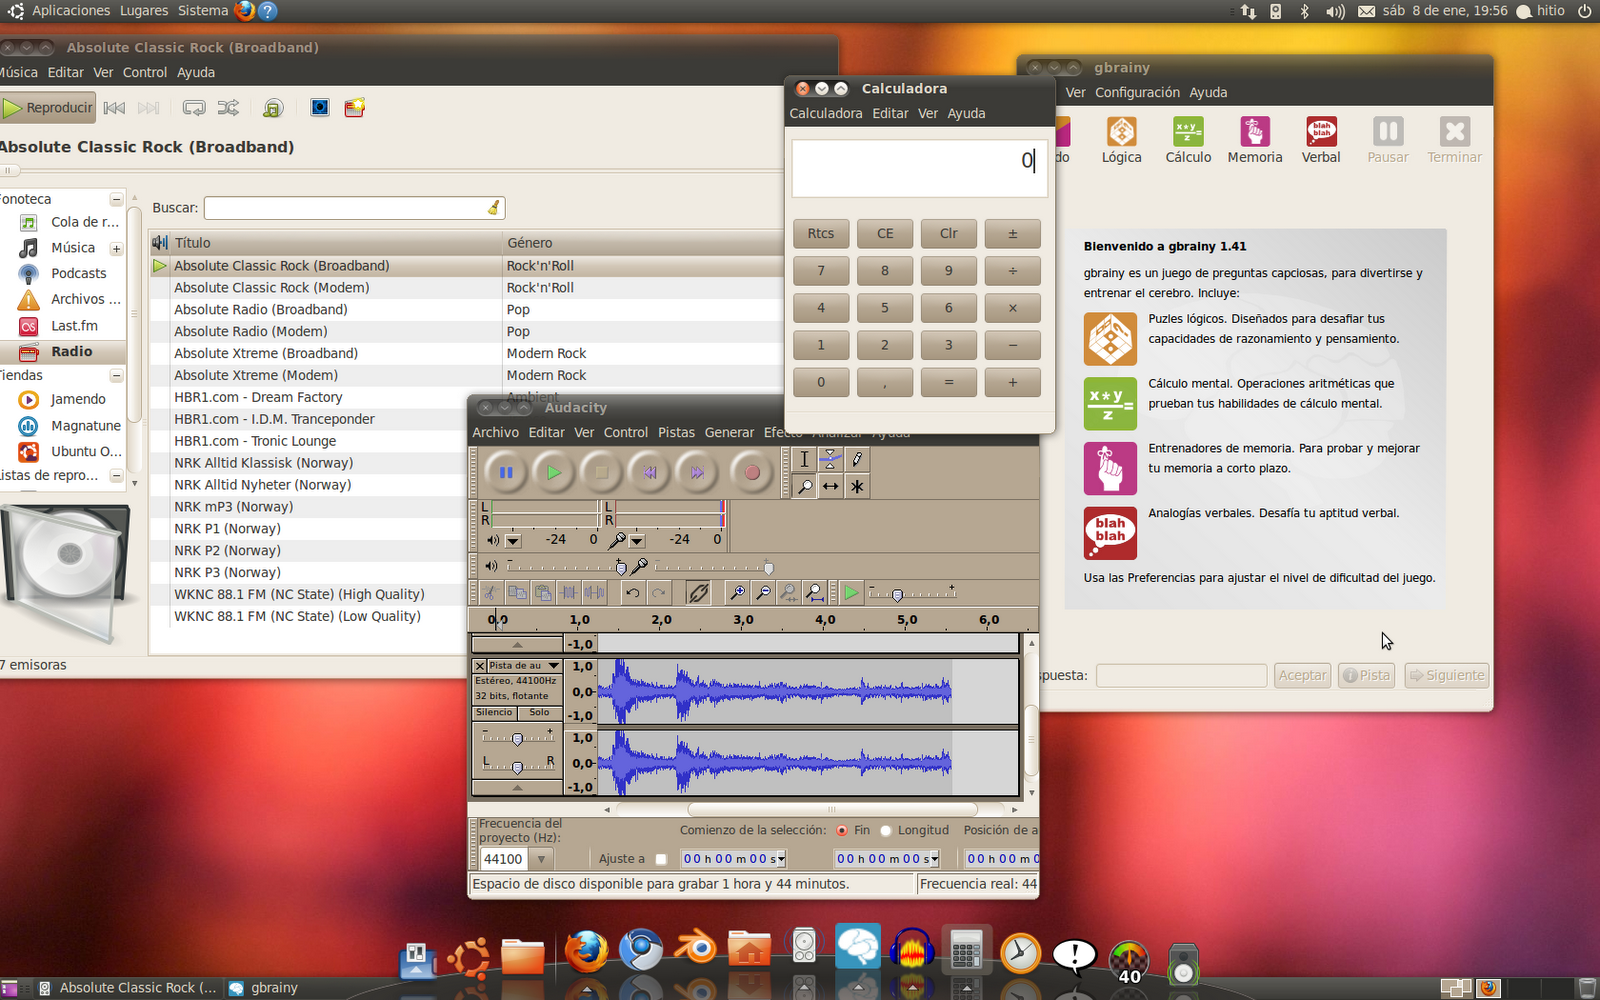
Task: Collapse the Tiendas section in Rhythmbox
Action: point(116,376)
